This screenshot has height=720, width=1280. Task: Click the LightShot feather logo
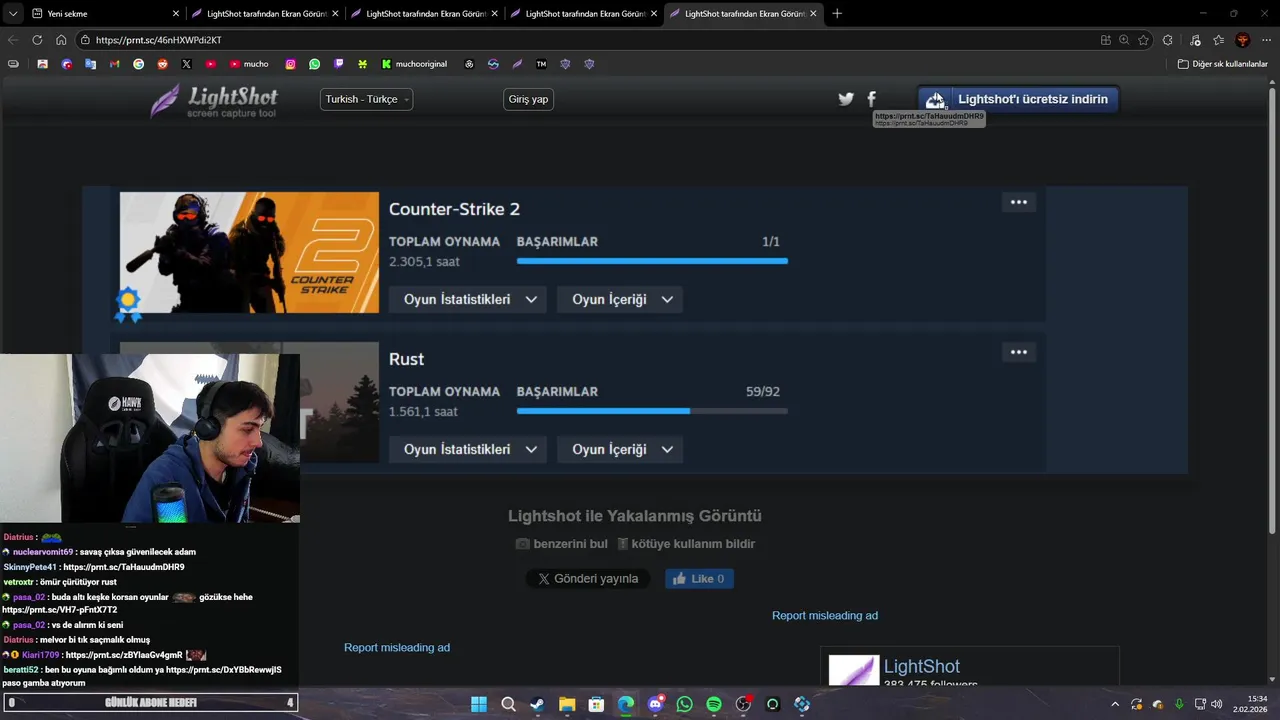214,100
